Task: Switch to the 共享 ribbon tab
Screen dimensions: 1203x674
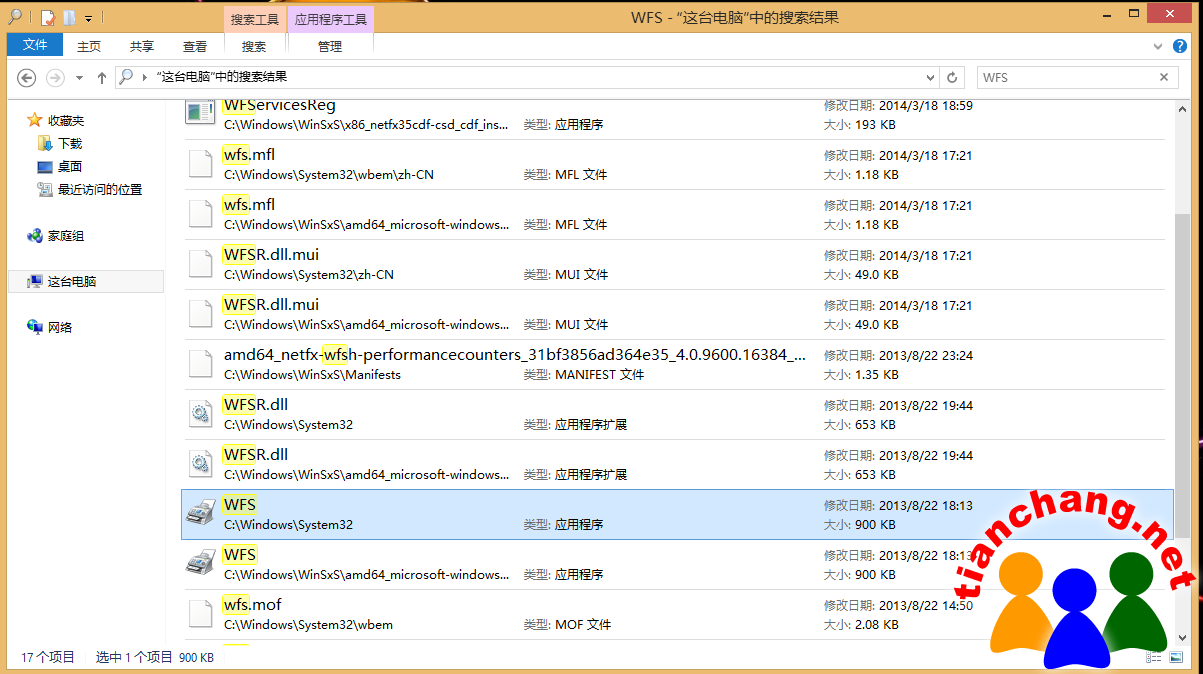Action: 142,46
